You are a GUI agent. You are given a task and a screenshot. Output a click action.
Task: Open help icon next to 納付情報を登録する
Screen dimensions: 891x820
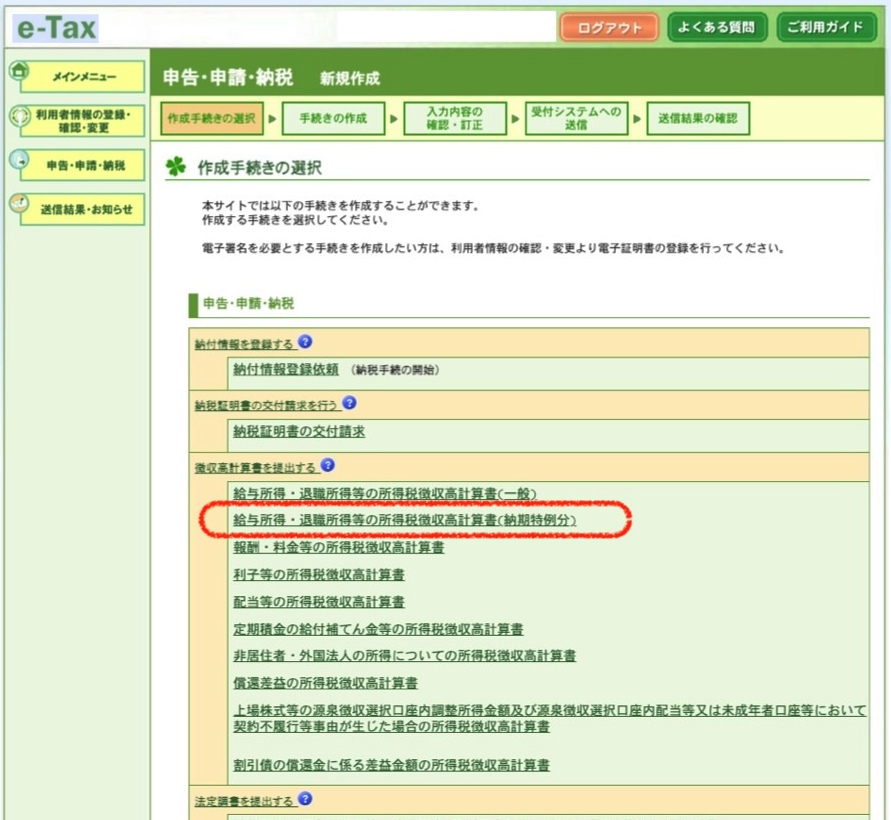coord(305,342)
